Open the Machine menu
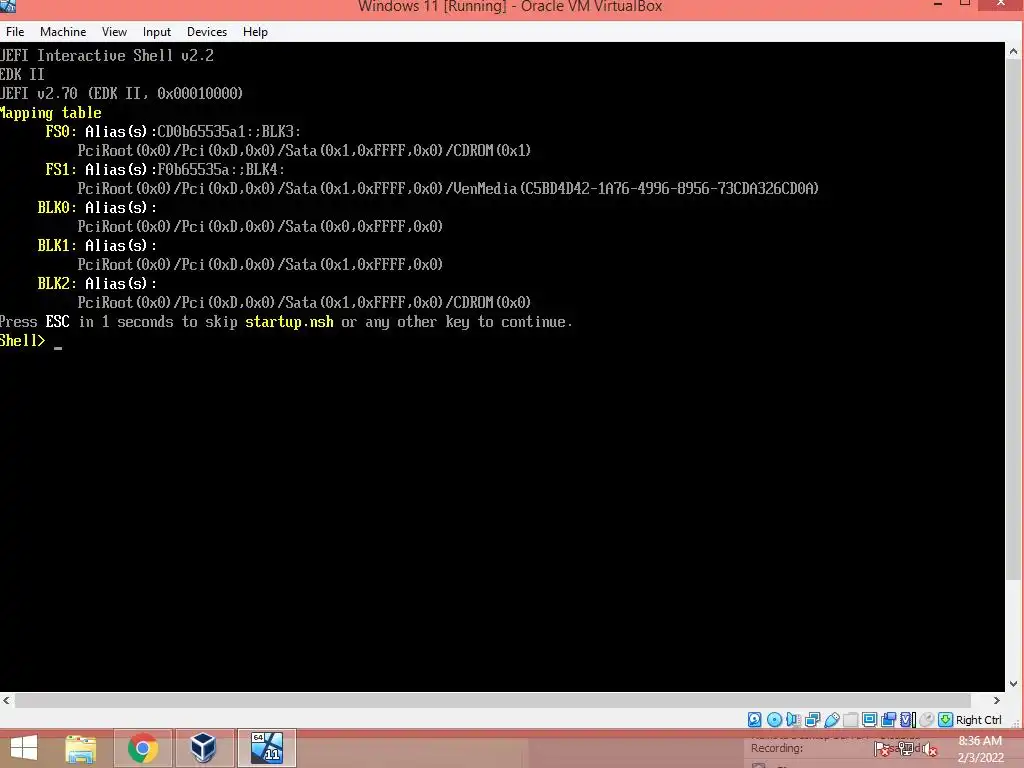This screenshot has width=1024, height=768. [63, 31]
